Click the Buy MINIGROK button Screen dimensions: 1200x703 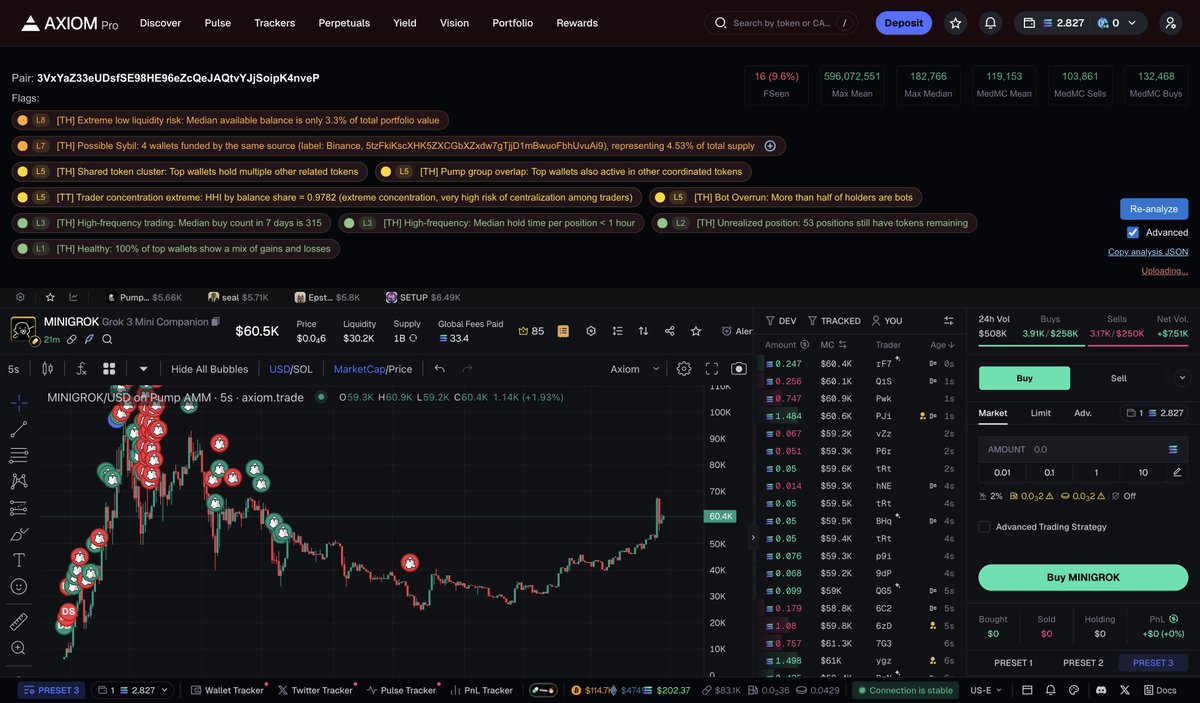click(x=1083, y=577)
